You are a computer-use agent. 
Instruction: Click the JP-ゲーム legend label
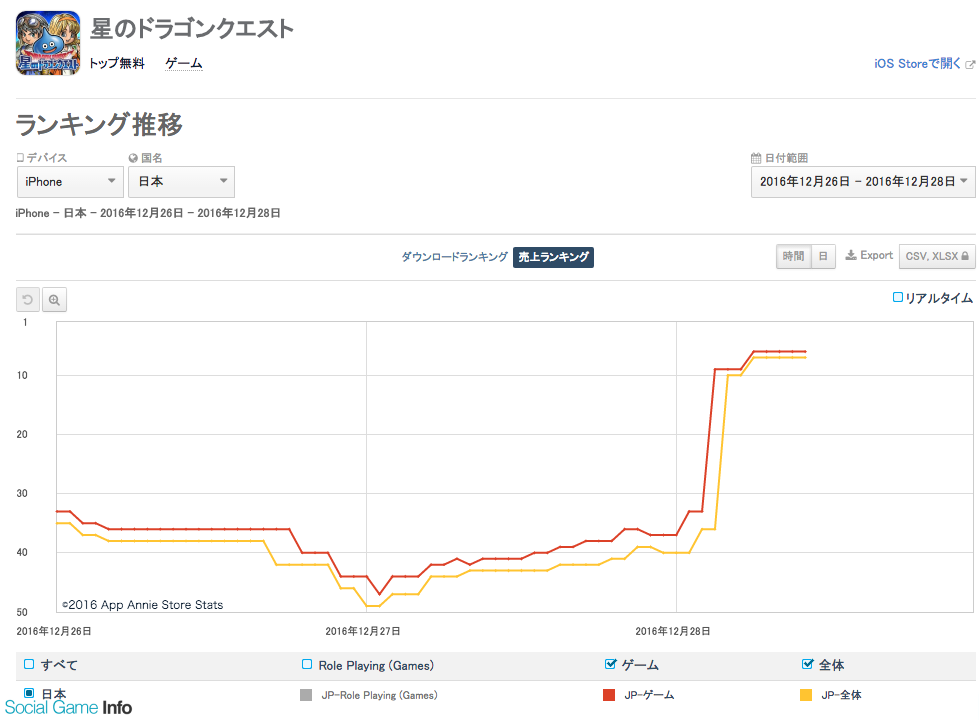(x=649, y=695)
